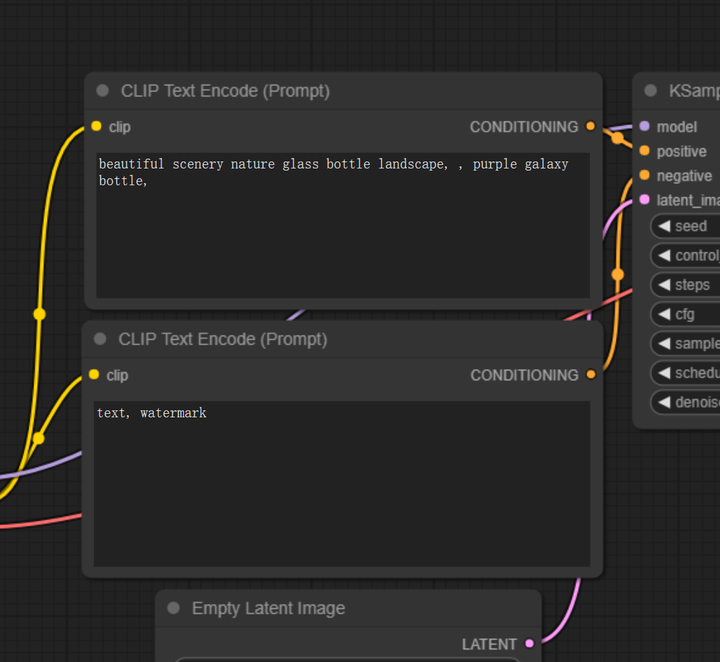Collapse the Empty Latent Image node via its gray dot
The image size is (720, 662).
point(174,608)
